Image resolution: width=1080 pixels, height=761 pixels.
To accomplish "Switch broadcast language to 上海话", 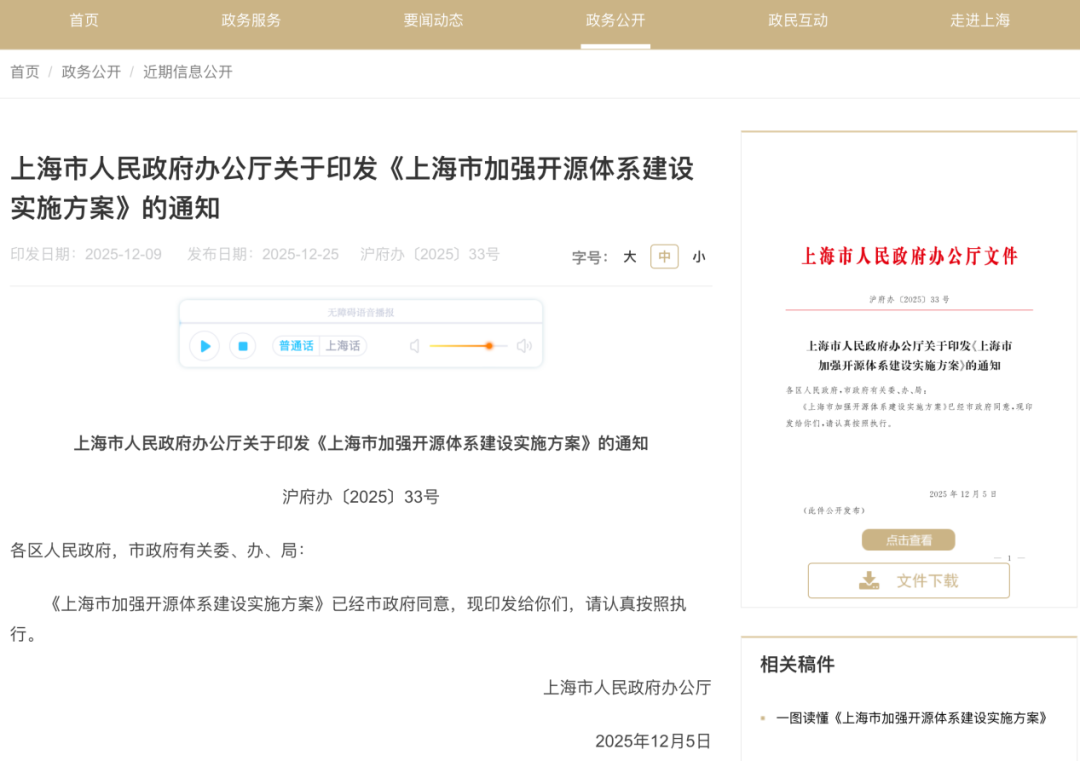I will pos(344,345).
